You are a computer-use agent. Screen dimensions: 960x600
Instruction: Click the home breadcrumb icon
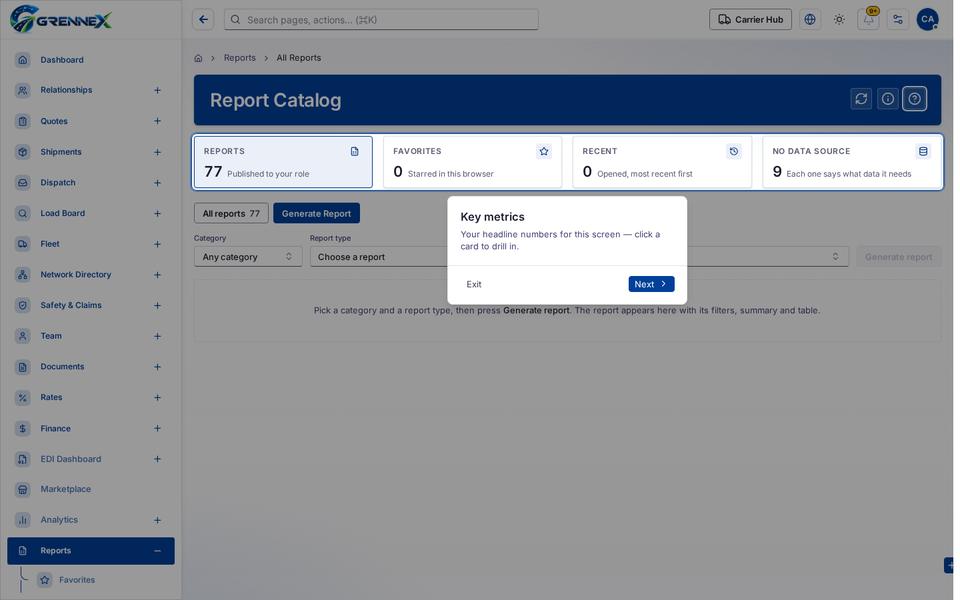[x=198, y=58]
